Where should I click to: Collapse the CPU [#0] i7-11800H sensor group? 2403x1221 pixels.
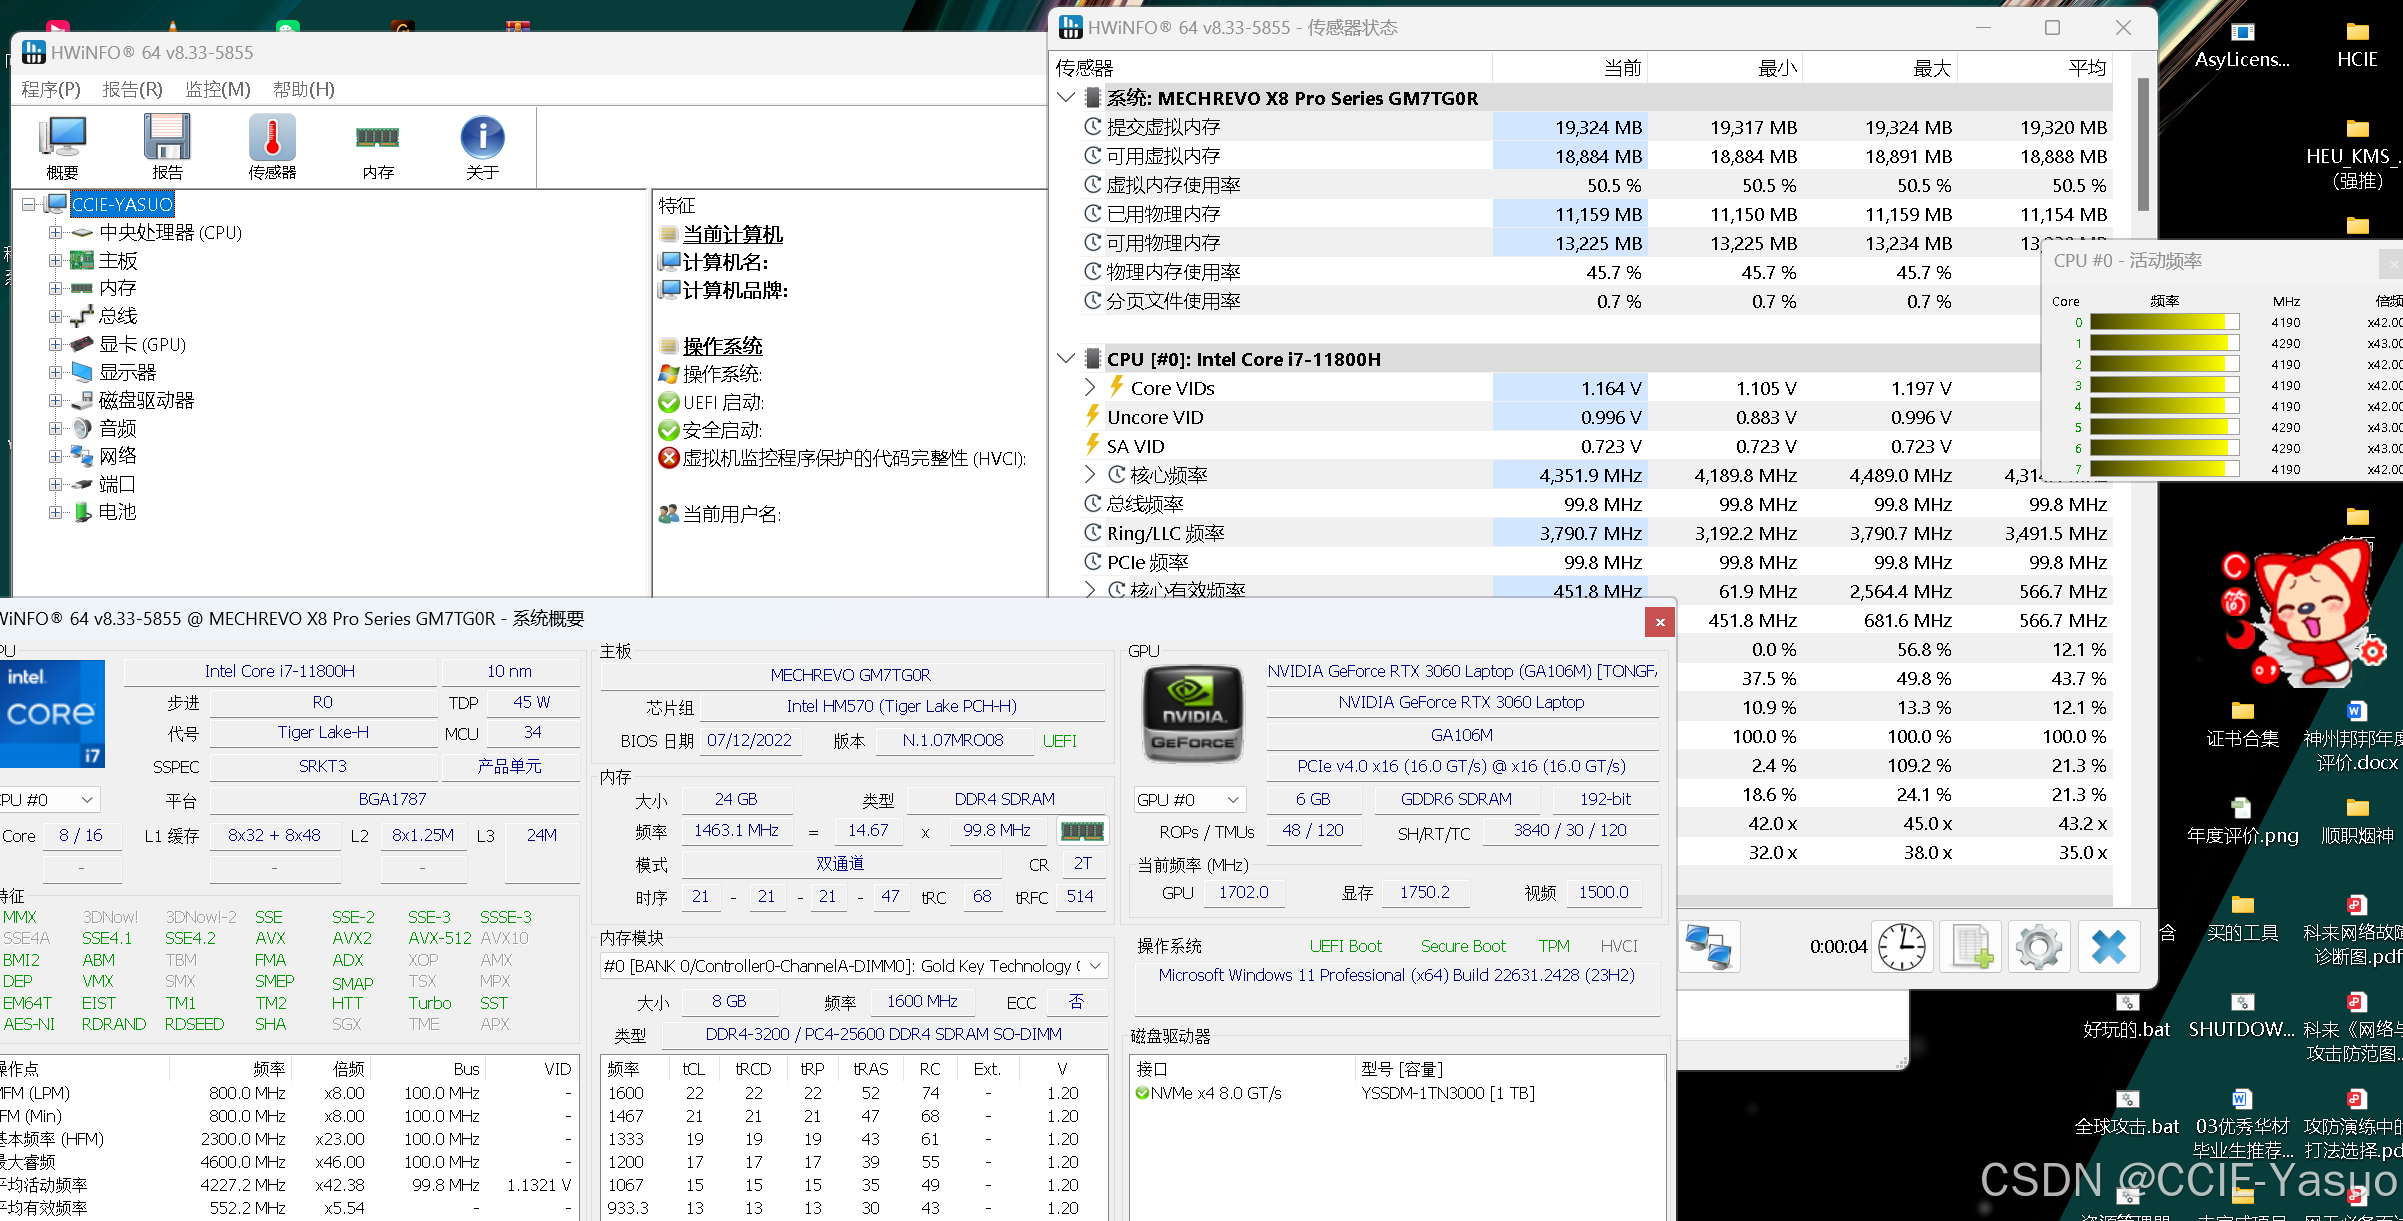1066,359
